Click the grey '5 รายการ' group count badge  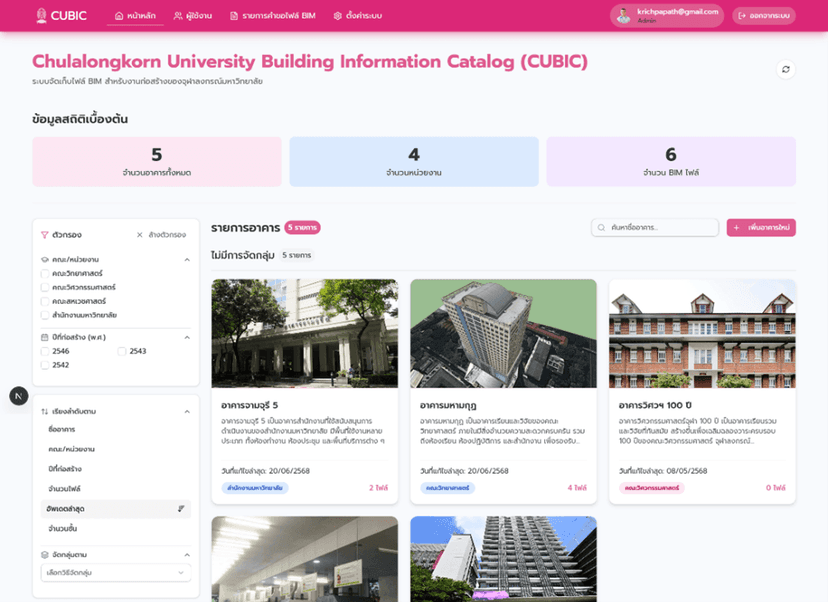coord(296,256)
